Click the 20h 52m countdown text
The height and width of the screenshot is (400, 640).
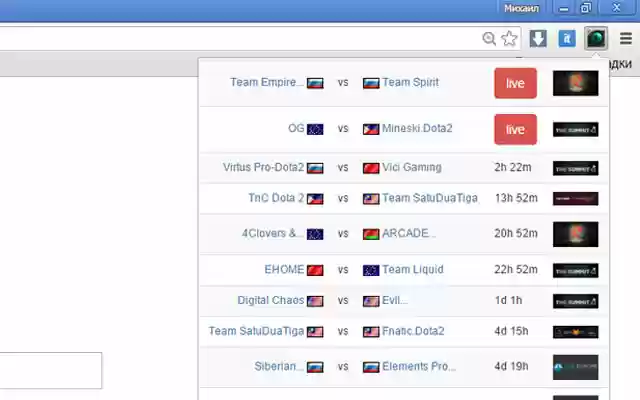(x=516, y=233)
